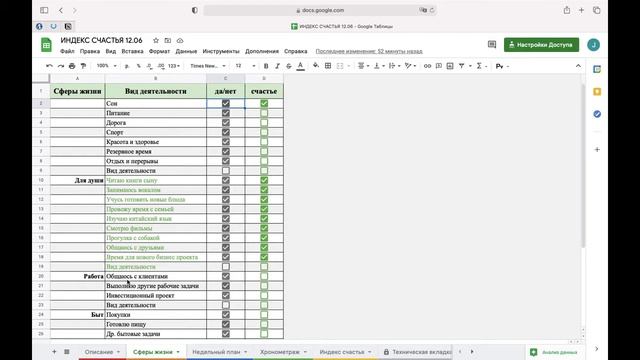
Task: Open the vertical align dropdown
Action: pos(378,66)
